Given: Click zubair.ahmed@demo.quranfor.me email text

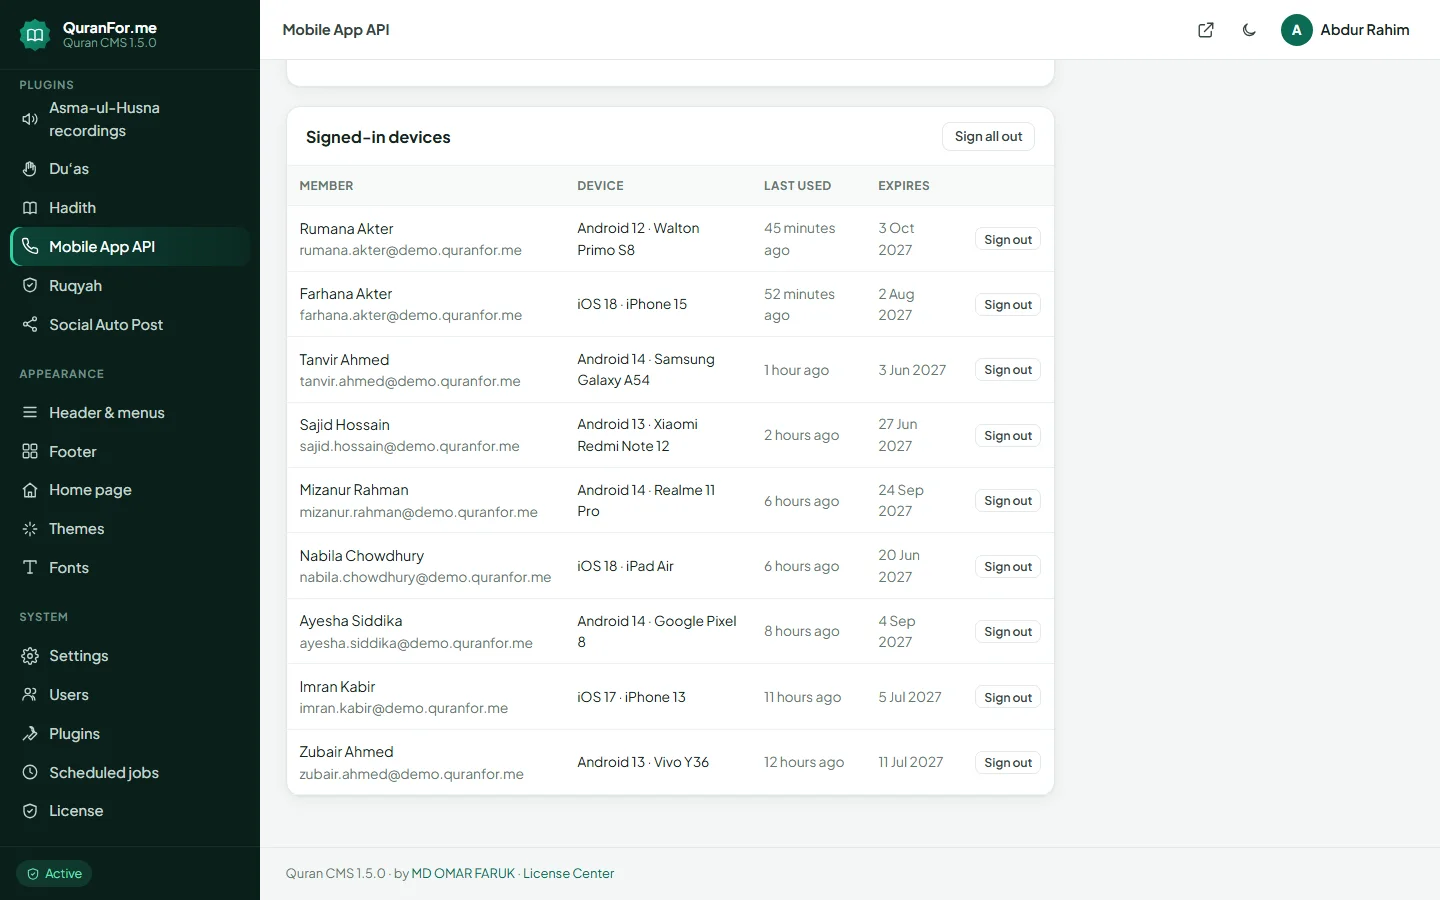Looking at the screenshot, I should 411,774.
